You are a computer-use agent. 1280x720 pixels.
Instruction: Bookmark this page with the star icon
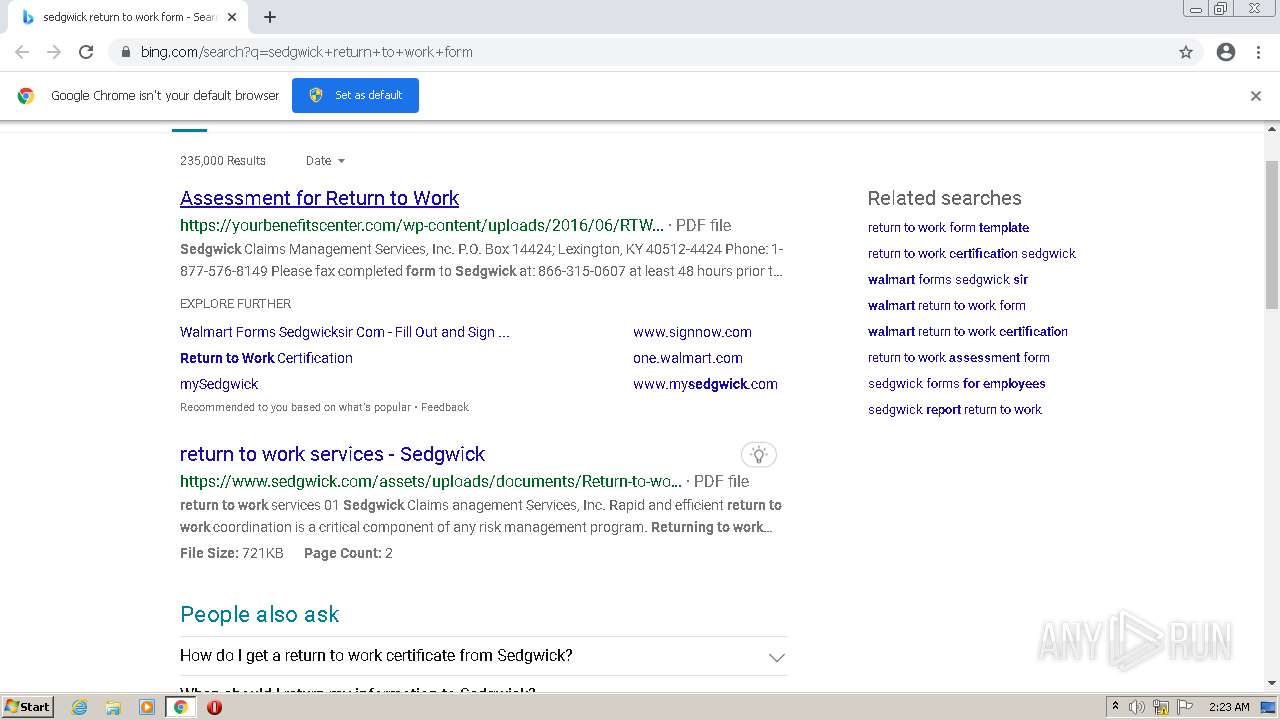pyautogui.click(x=1186, y=52)
